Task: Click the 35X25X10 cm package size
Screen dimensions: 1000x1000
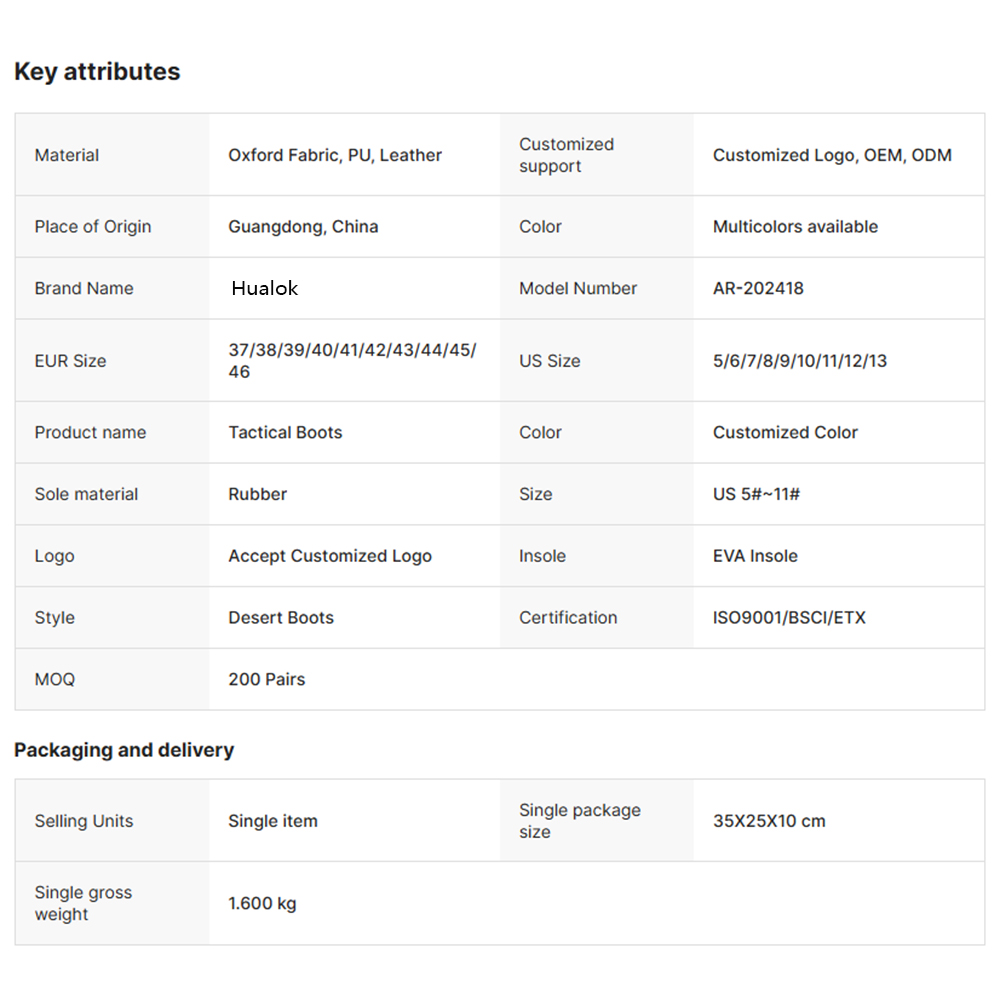Action: tap(769, 821)
